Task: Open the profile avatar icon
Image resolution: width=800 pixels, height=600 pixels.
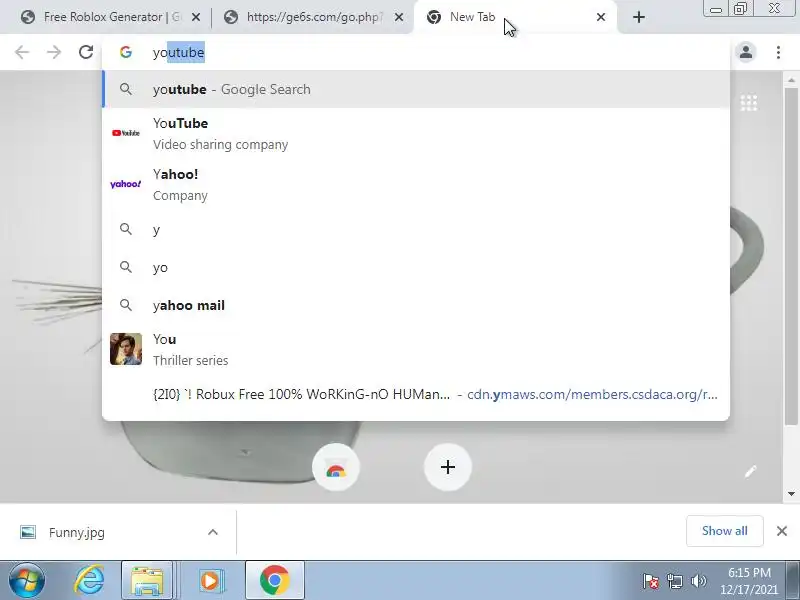Action: pos(746,52)
